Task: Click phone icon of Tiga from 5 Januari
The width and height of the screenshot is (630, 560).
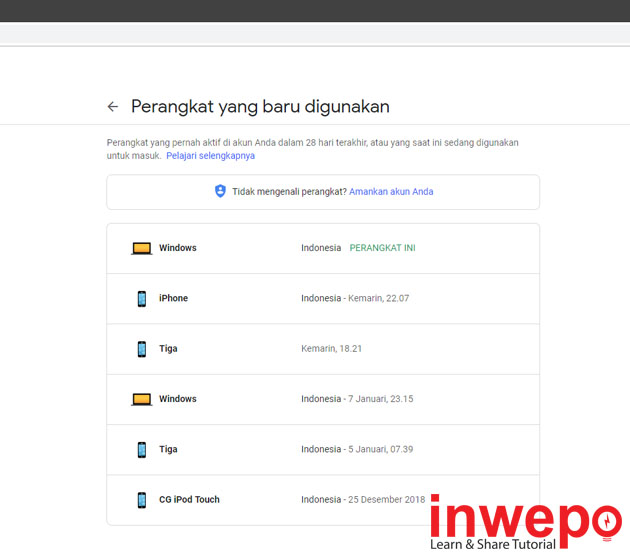Action: point(141,450)
